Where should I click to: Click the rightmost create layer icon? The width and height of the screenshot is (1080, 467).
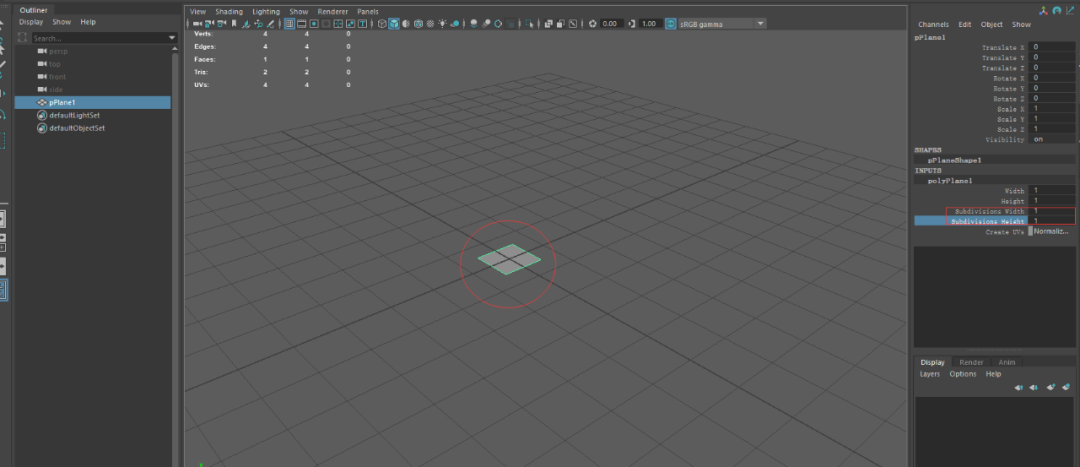click(x=1066, y=387)
